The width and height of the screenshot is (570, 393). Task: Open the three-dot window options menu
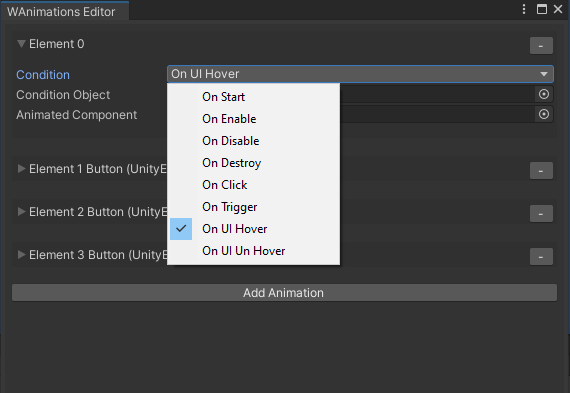click(524, 9)
